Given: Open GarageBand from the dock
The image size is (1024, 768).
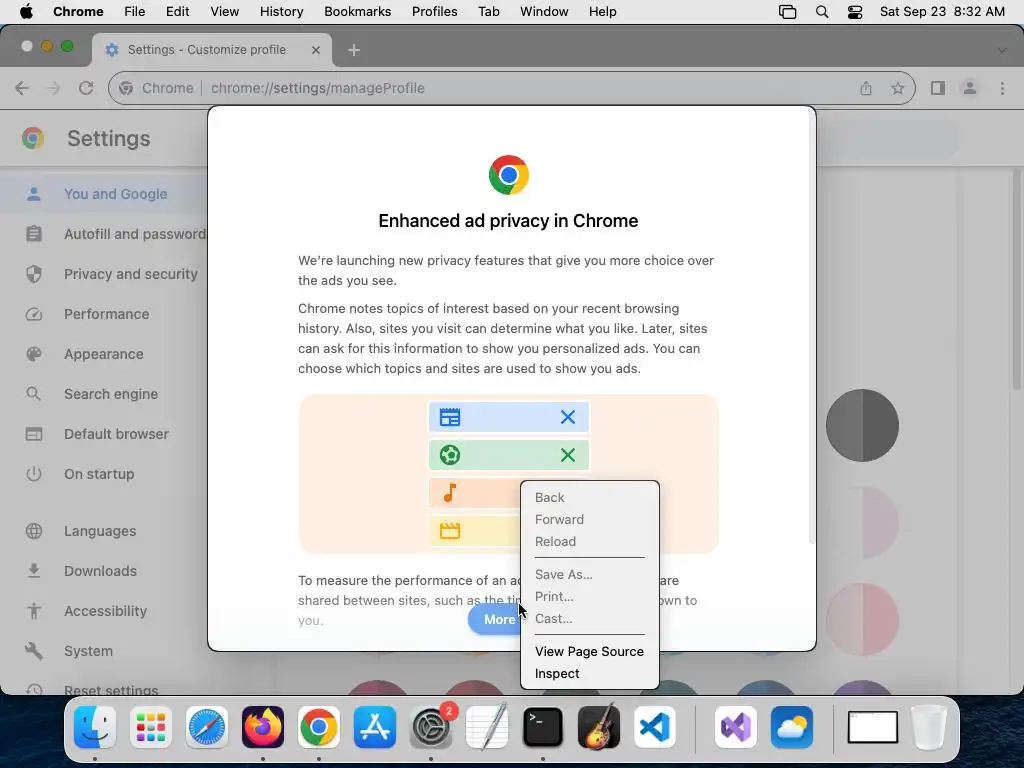Looking at the screenshot, I should pos(599,727).
